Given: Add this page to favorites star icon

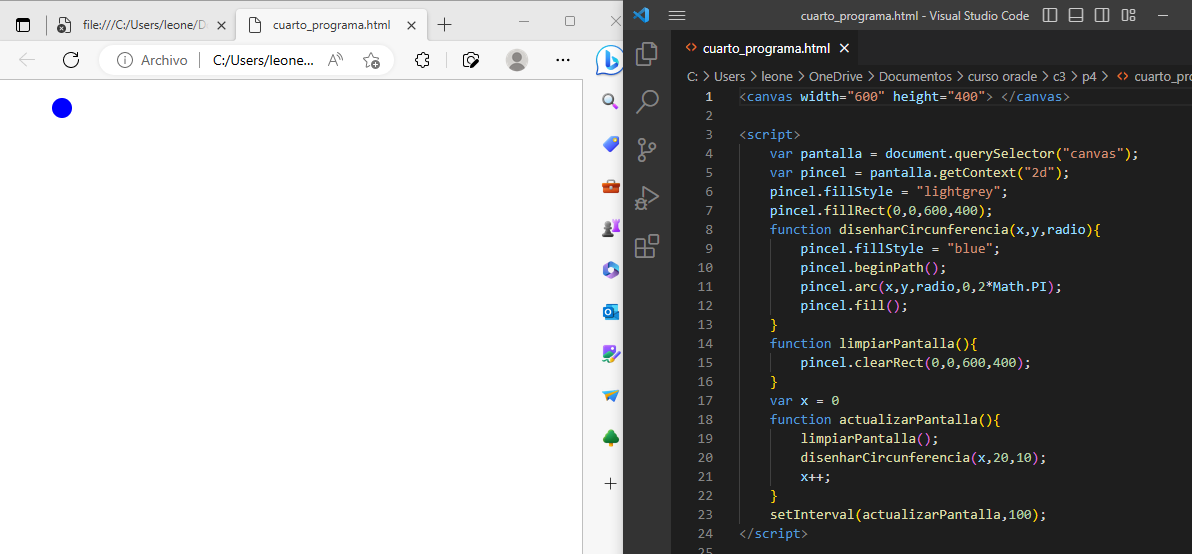Looking at the screenshot, I should click(371, 60).
